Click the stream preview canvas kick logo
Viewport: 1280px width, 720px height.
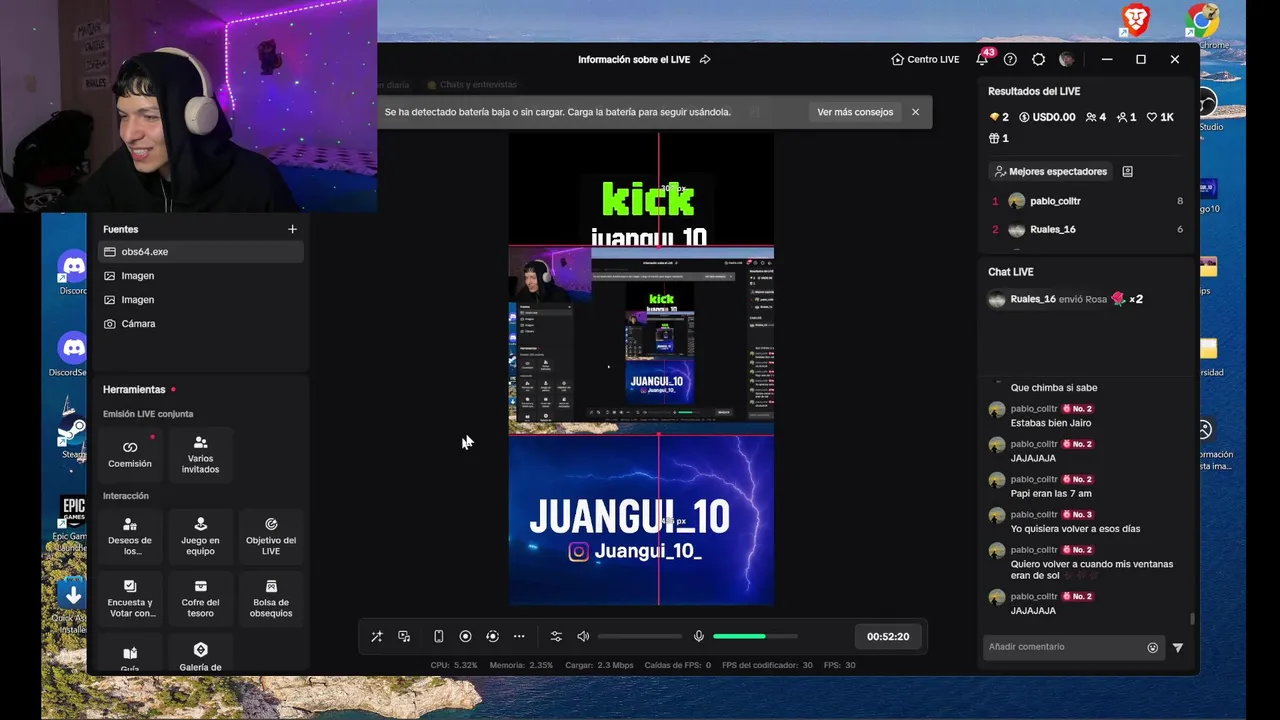pyautogui.click(x=648, y=198)
